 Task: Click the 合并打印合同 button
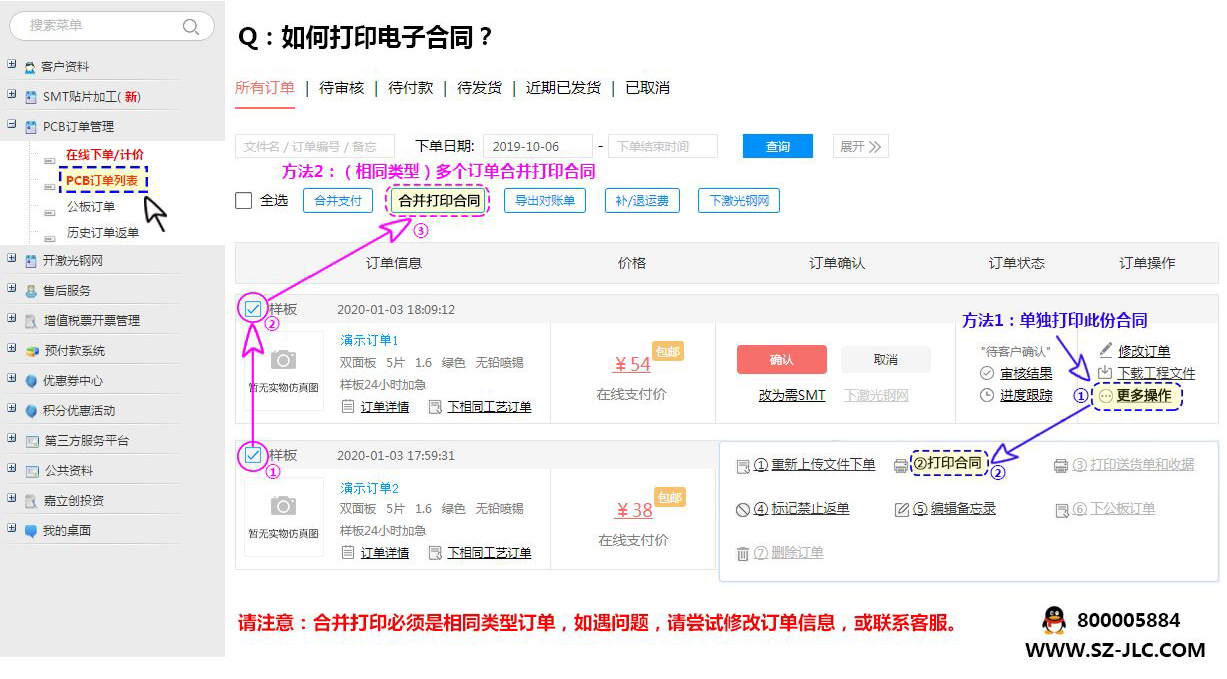(x=439, y=201)
